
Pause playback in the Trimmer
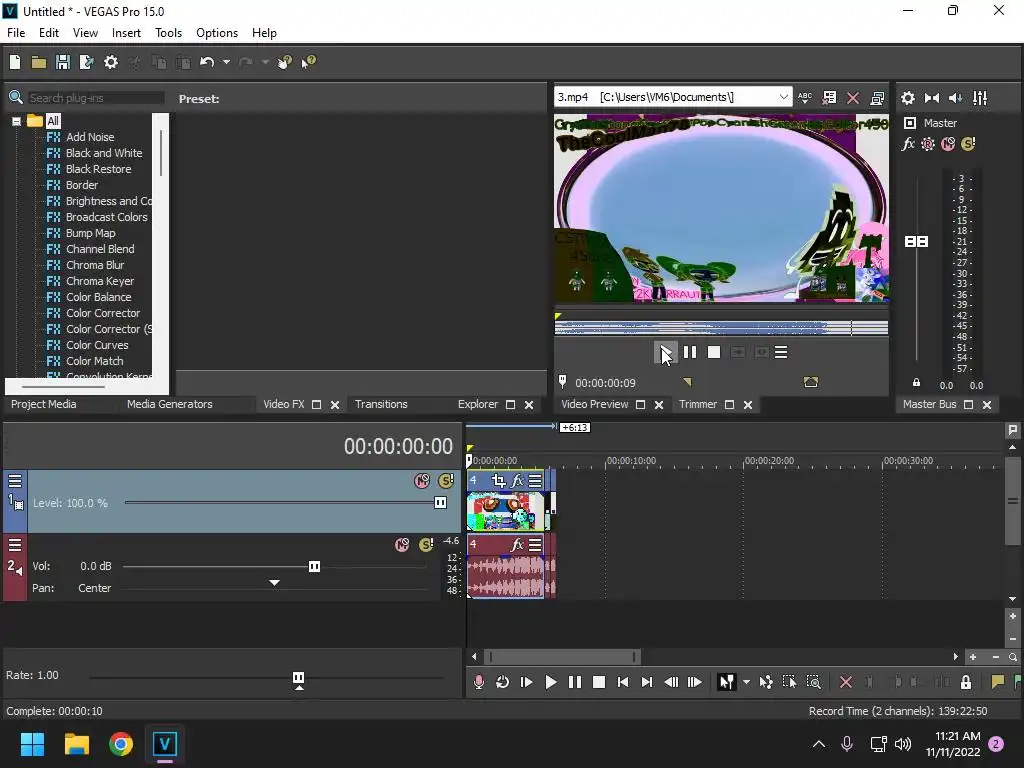point(690,353)
